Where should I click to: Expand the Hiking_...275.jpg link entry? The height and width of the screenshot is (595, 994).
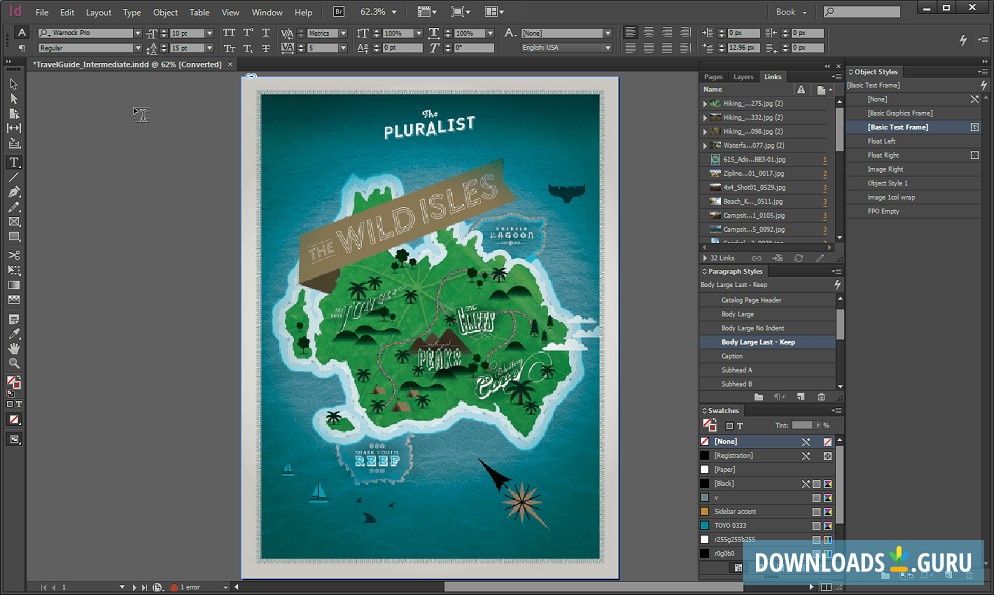[706, 103]
